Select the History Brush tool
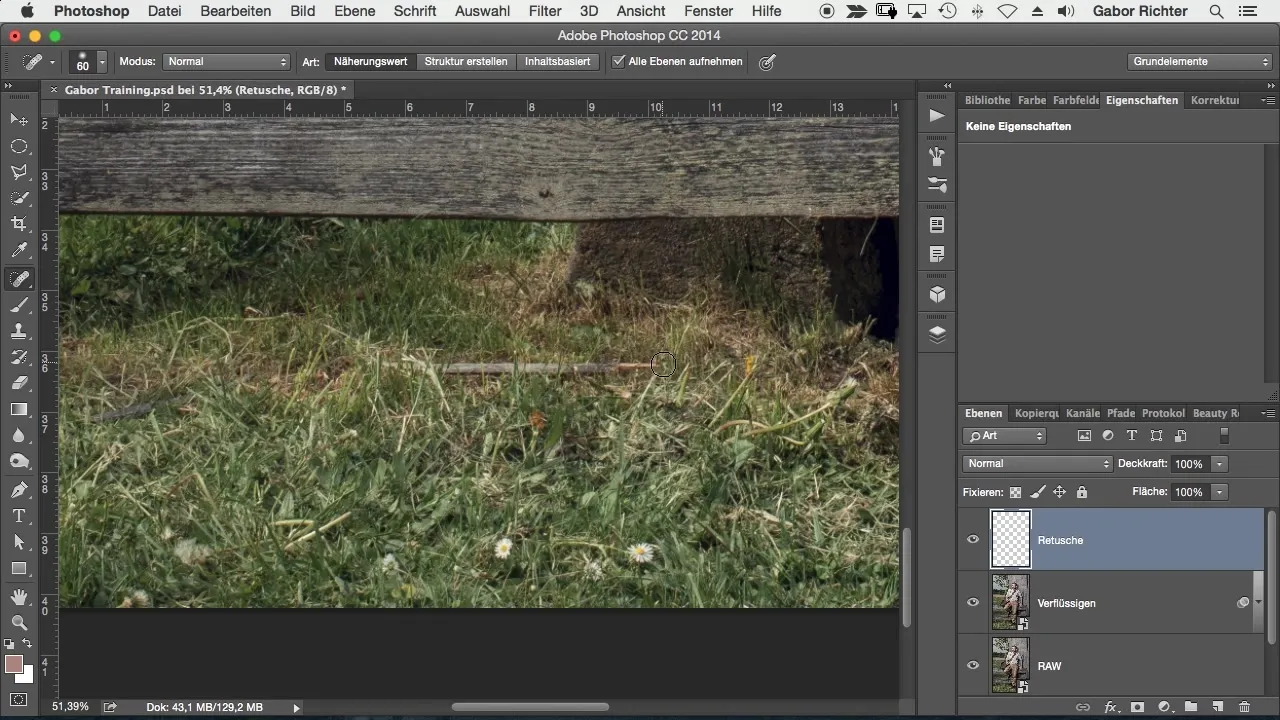The width and height of the screenshot is (1280, 720). point(19,357)
